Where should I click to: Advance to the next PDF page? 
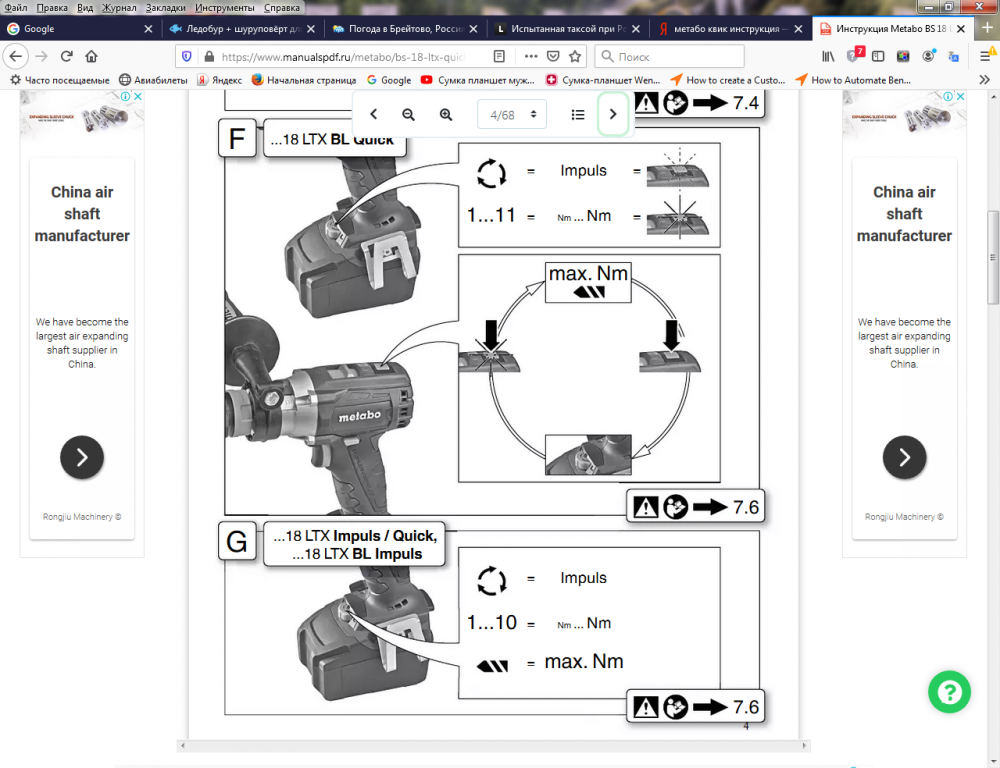click(613, 114)
